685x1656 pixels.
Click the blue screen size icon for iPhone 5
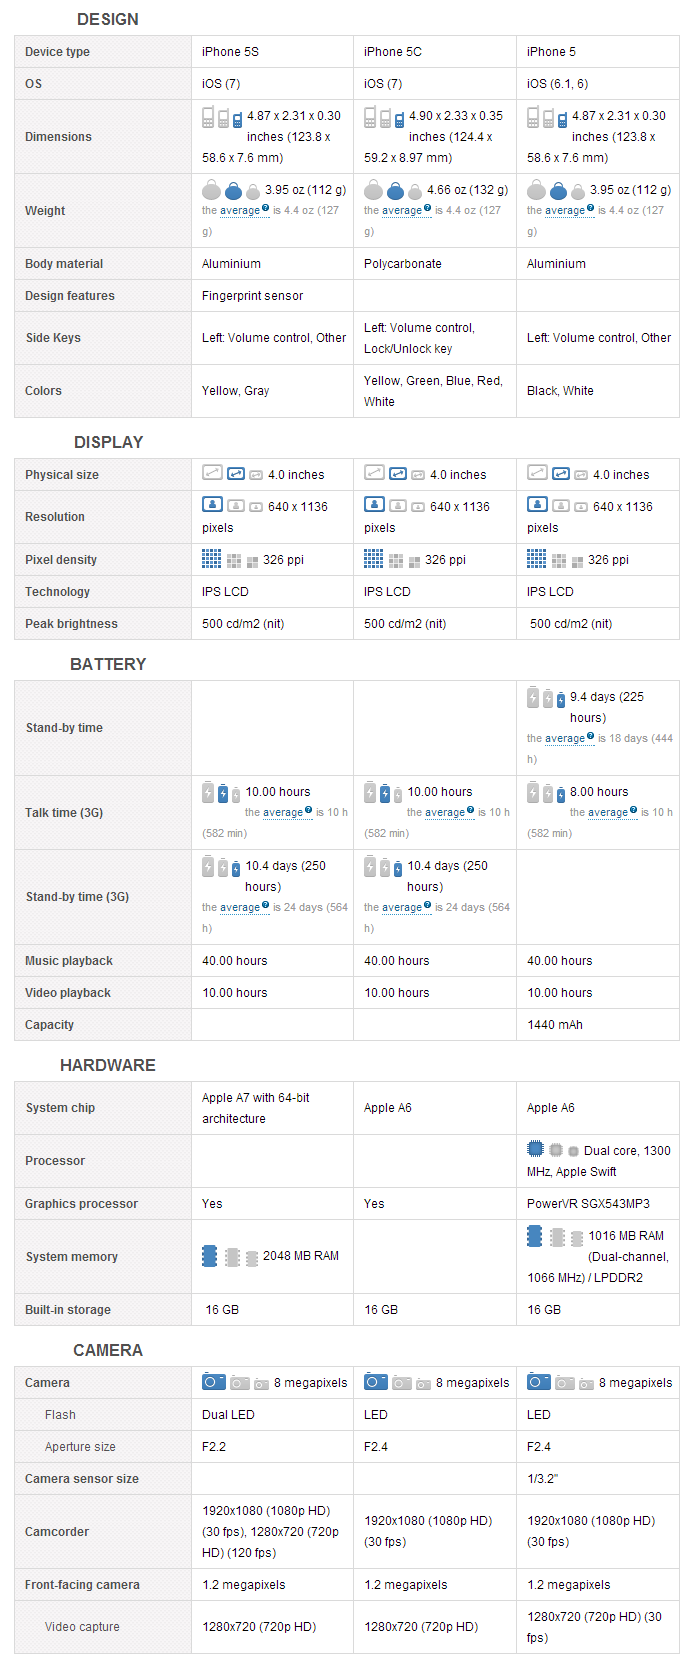click(560, 473)
